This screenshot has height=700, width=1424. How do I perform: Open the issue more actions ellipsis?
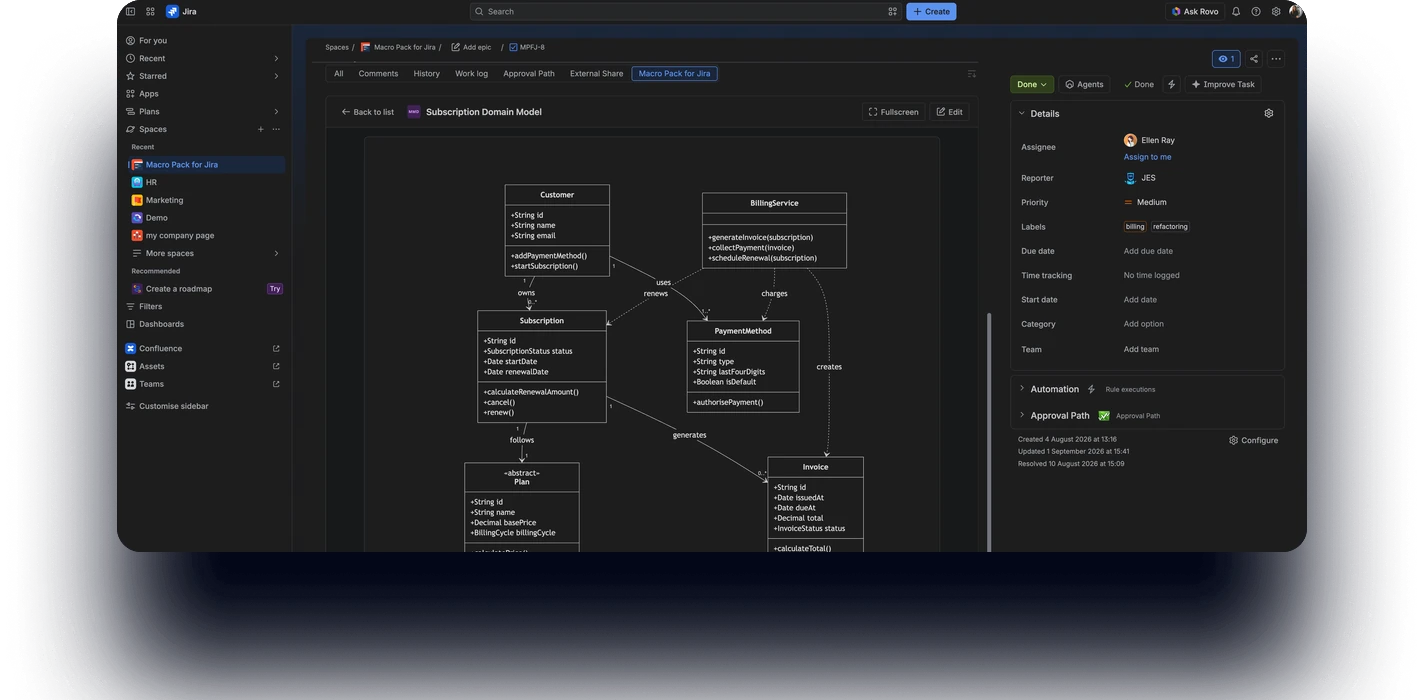point(1276,59)
